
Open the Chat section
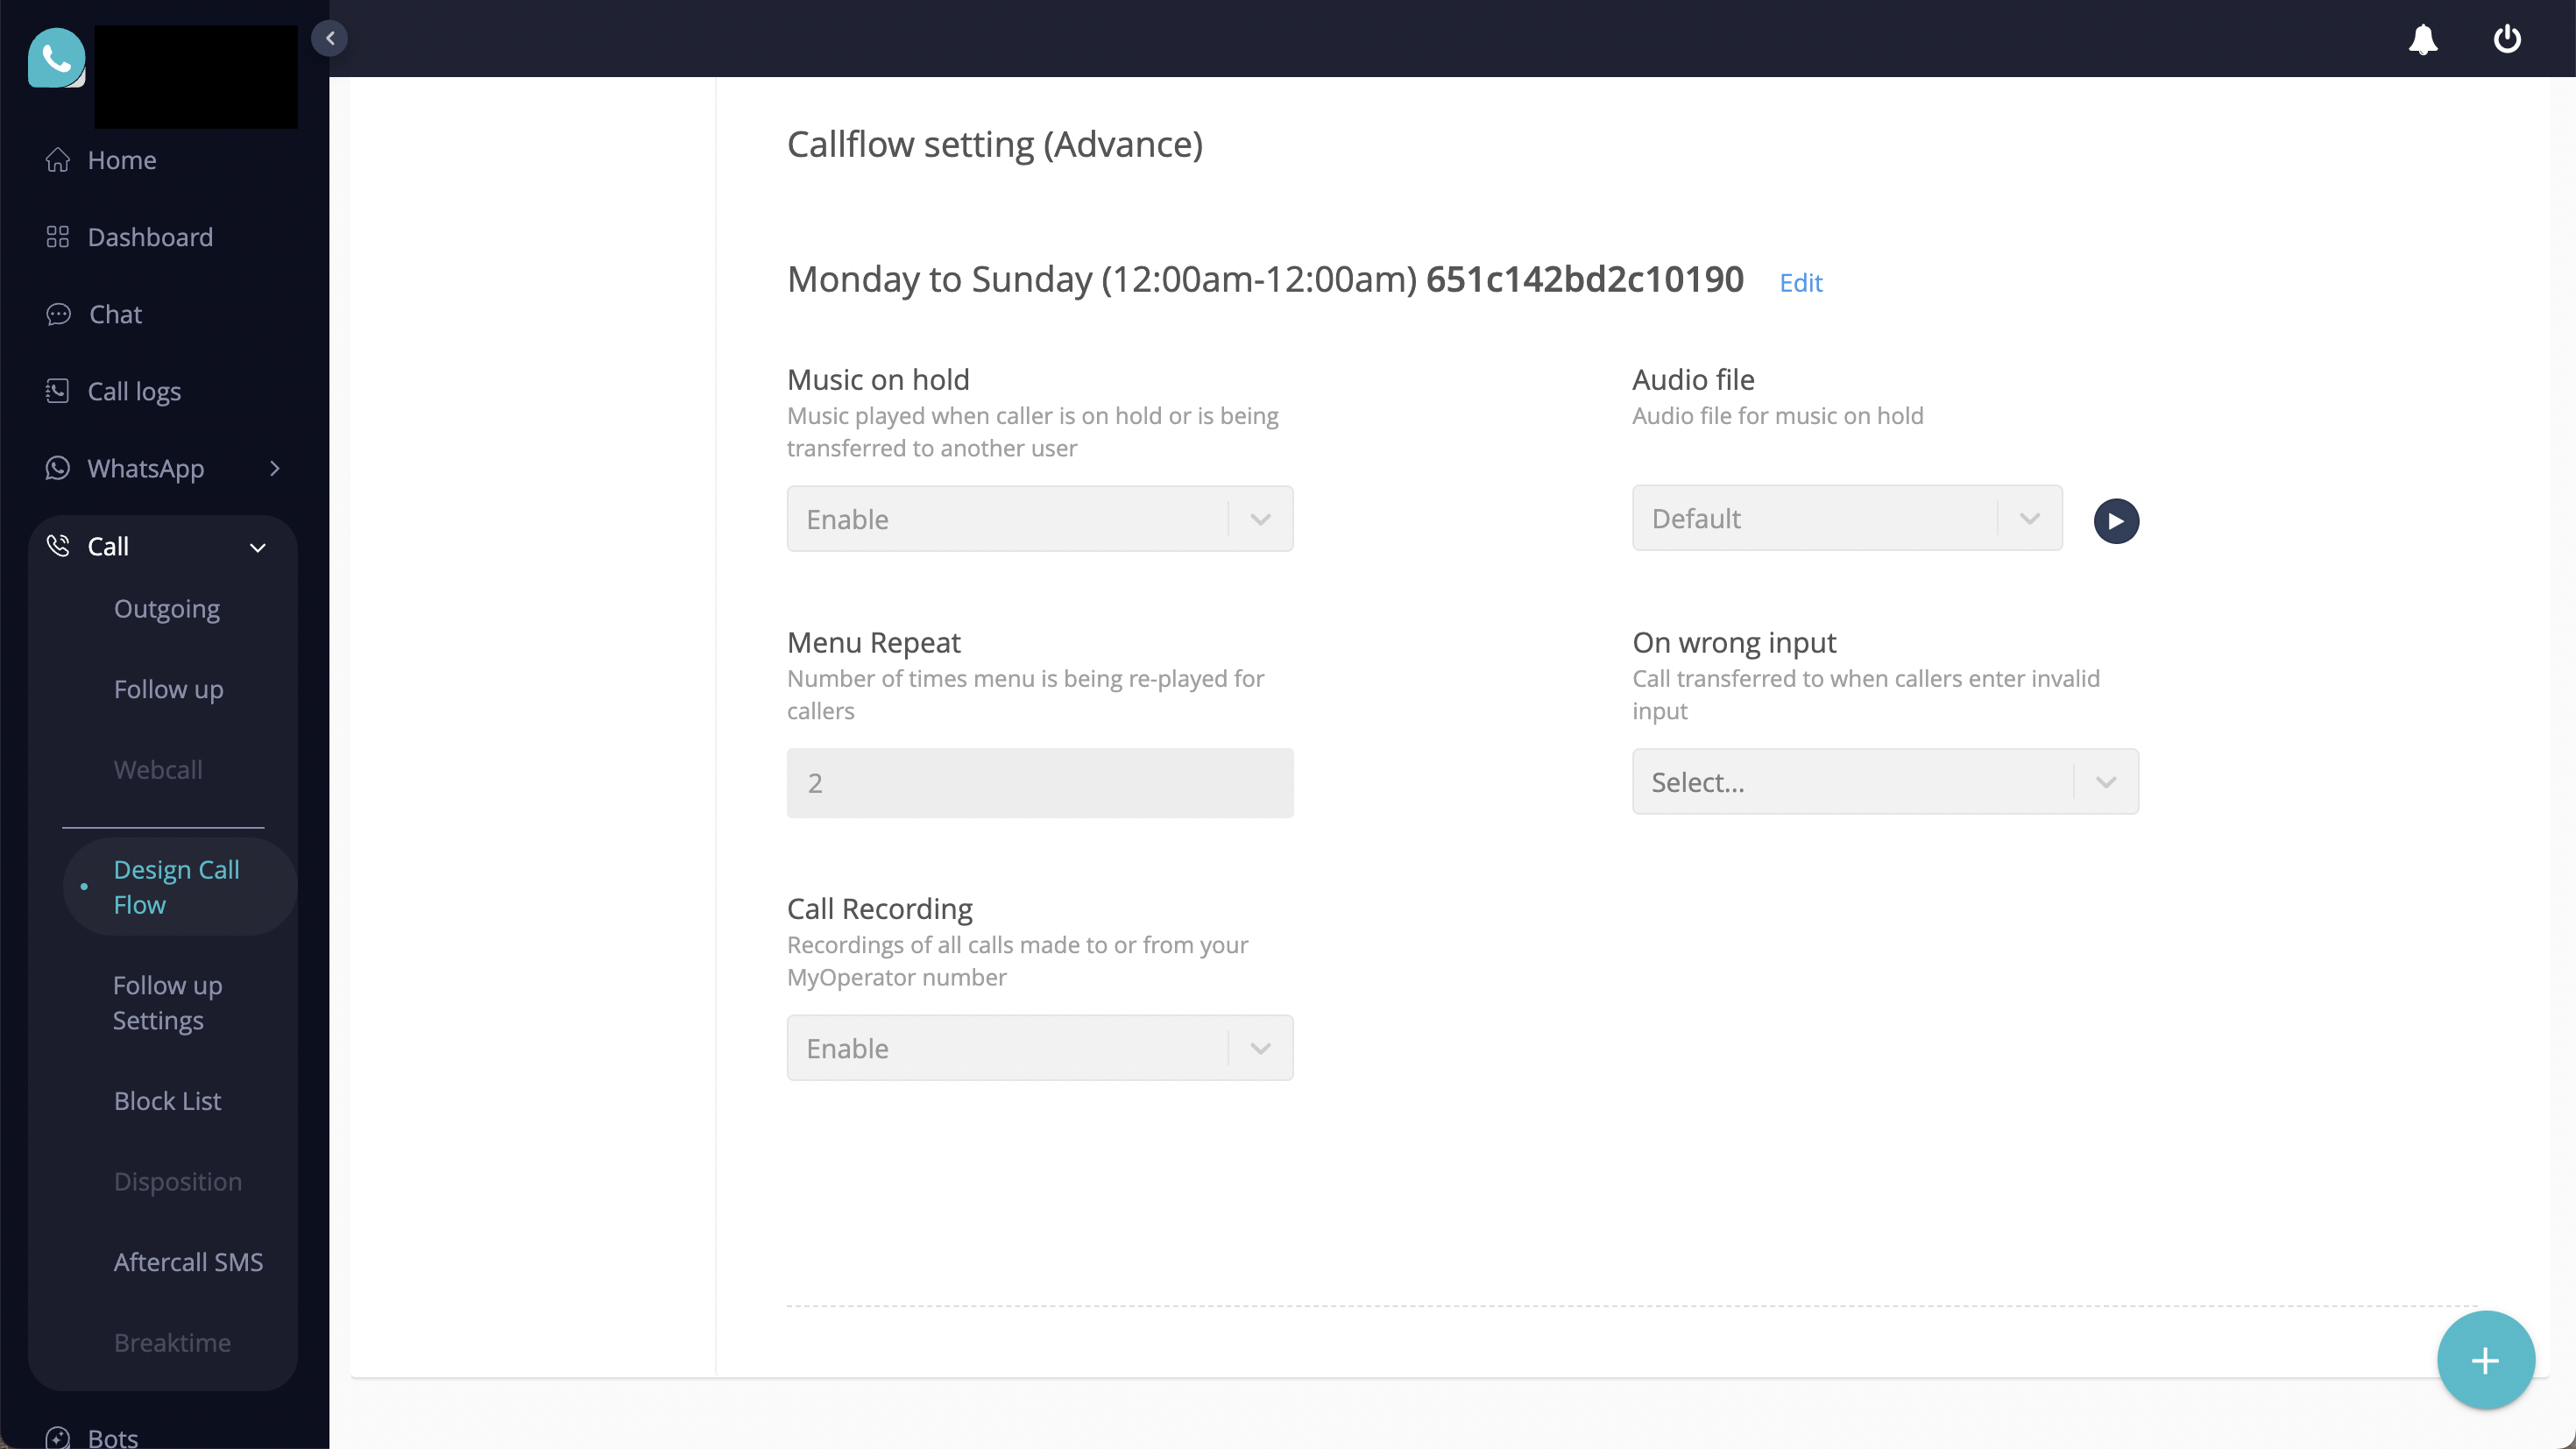[116, 314]
